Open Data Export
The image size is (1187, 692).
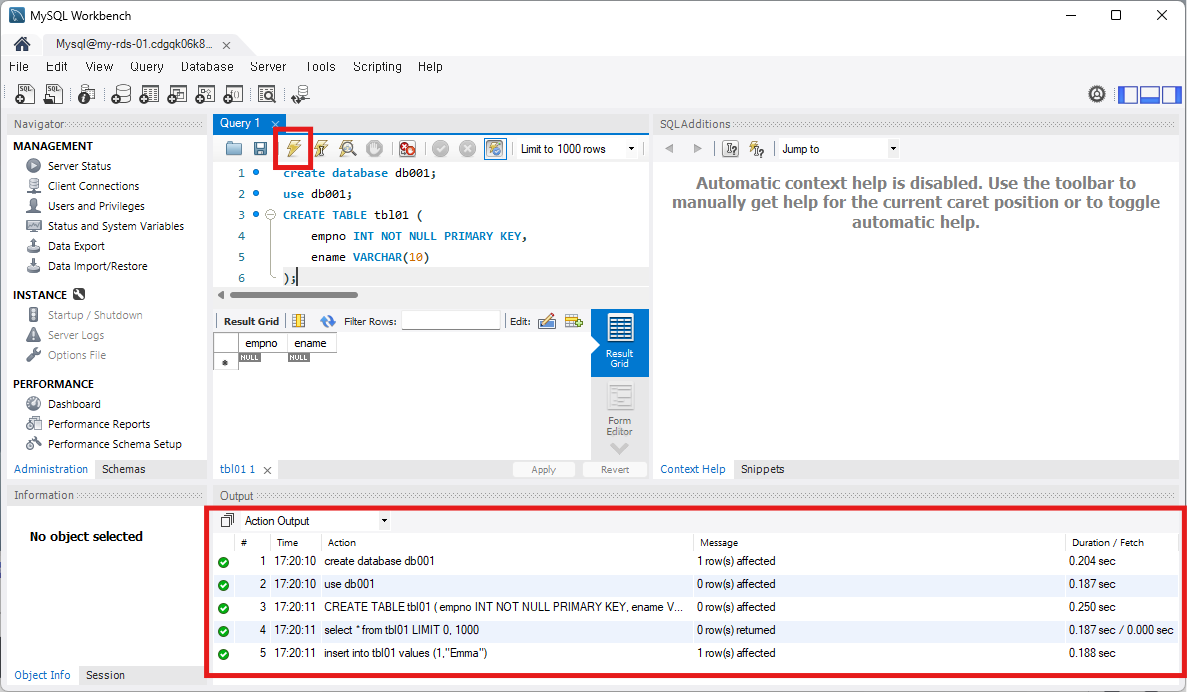click(x=76, y=246)
